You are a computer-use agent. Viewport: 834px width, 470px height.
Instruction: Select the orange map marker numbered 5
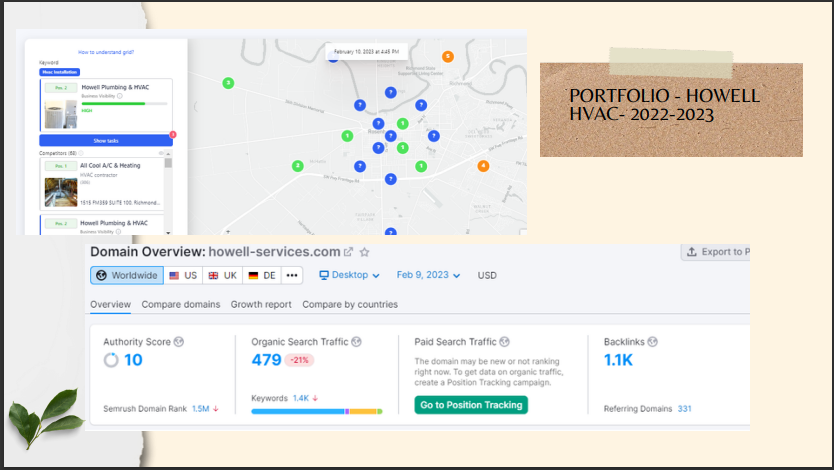(x=448, y=56)
